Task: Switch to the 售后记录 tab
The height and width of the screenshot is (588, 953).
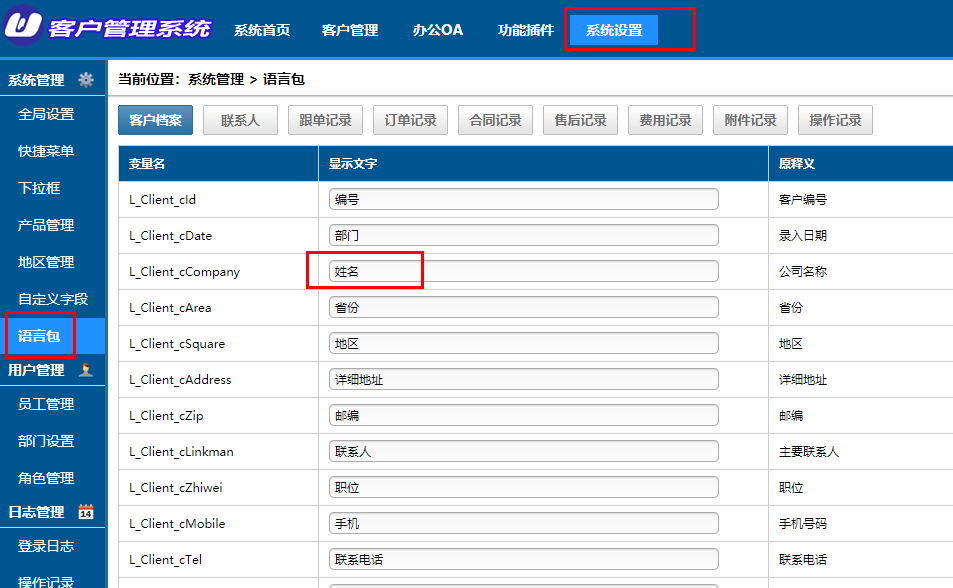Action: pyautogui.click(x=580, y=120)
